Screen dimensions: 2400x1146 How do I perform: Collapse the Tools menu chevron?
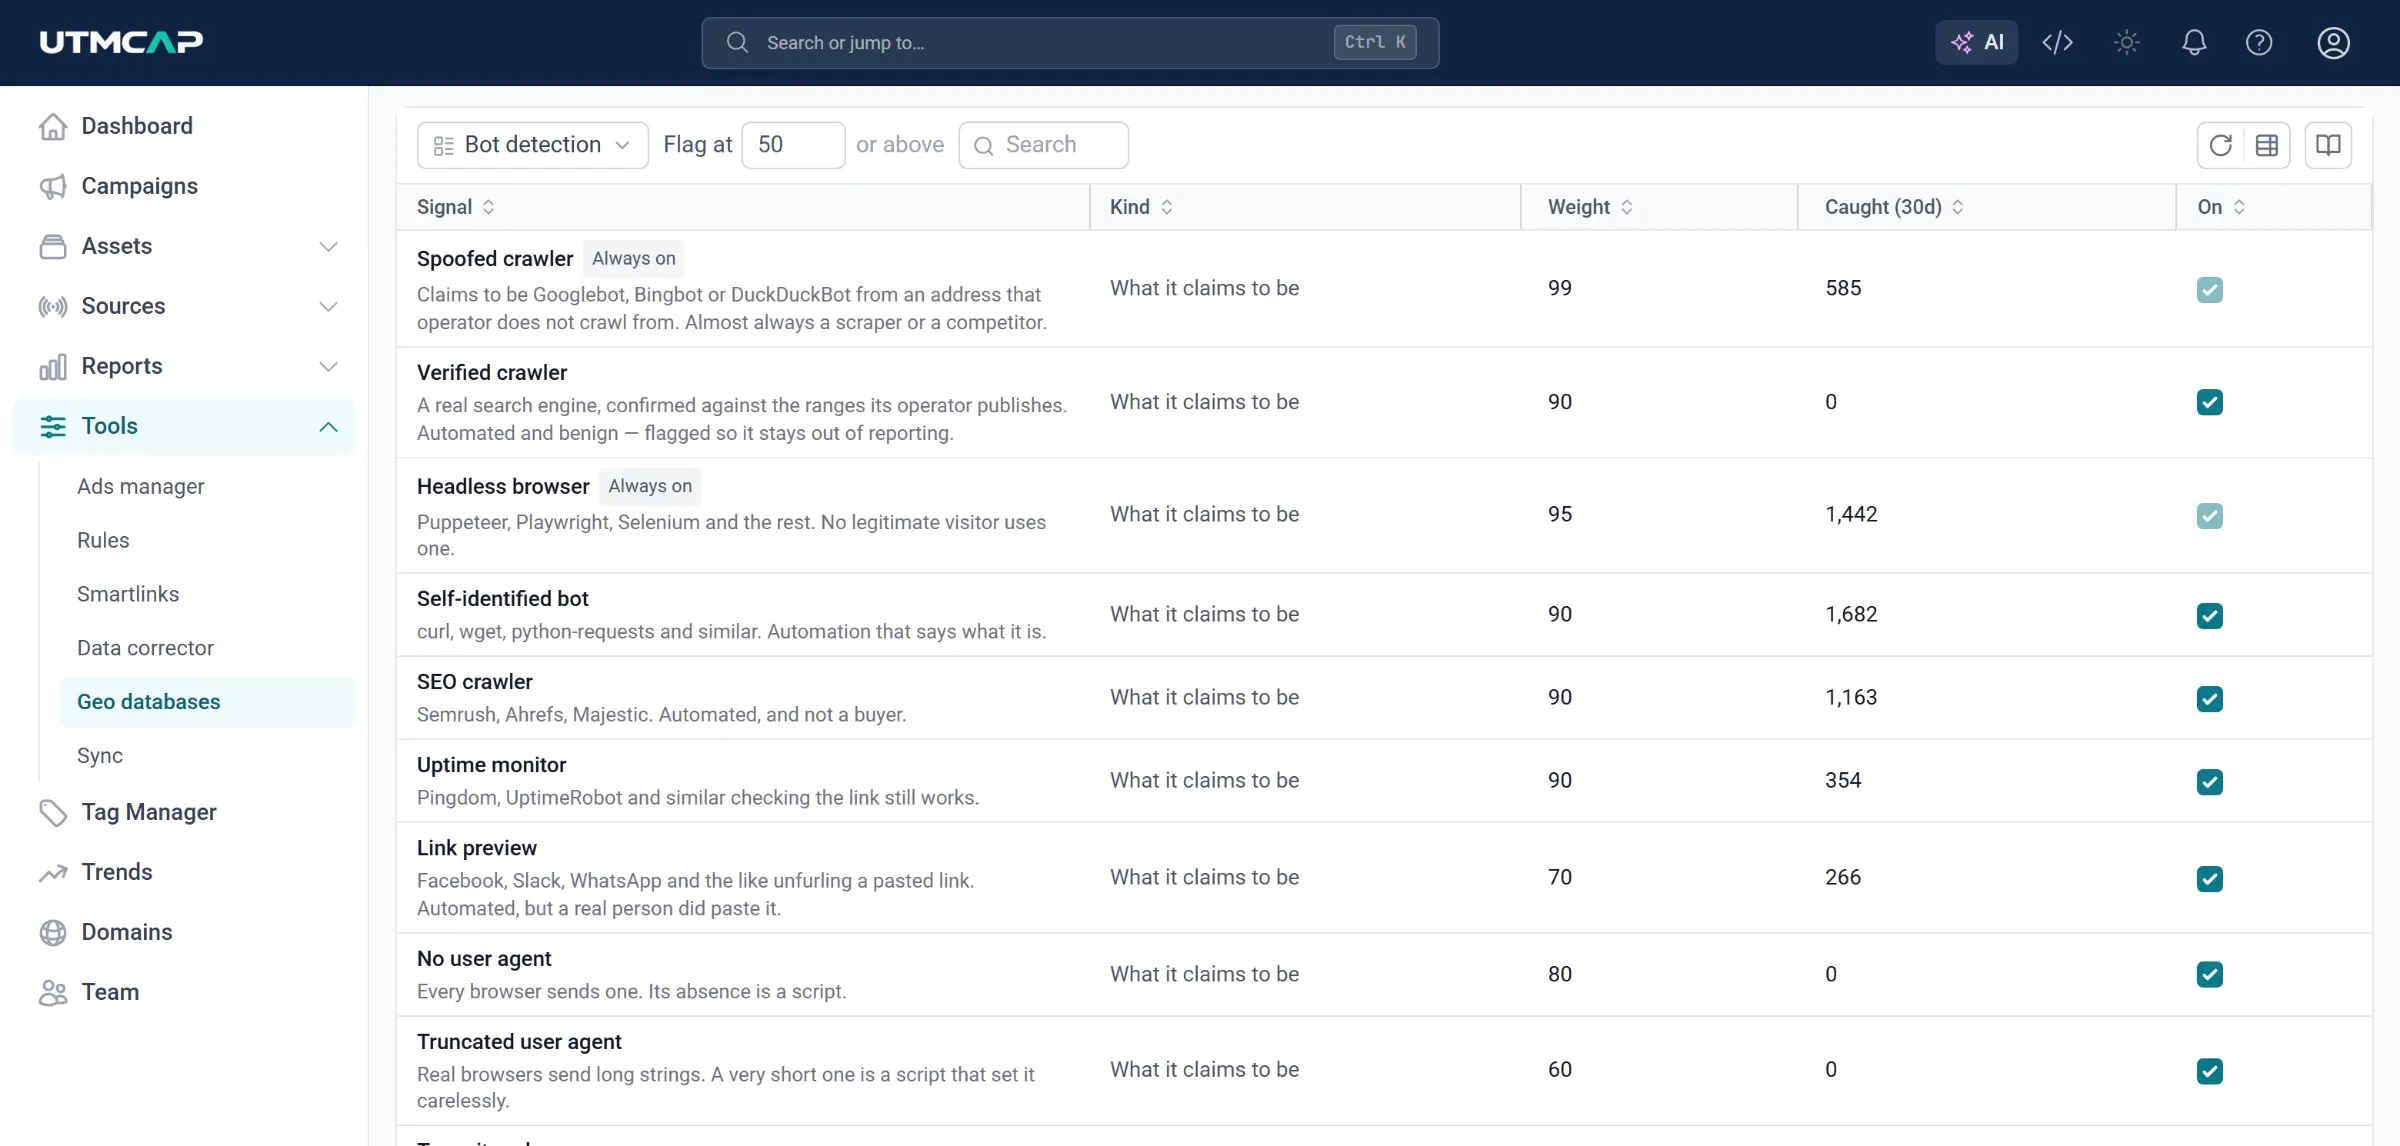(328, 426)
